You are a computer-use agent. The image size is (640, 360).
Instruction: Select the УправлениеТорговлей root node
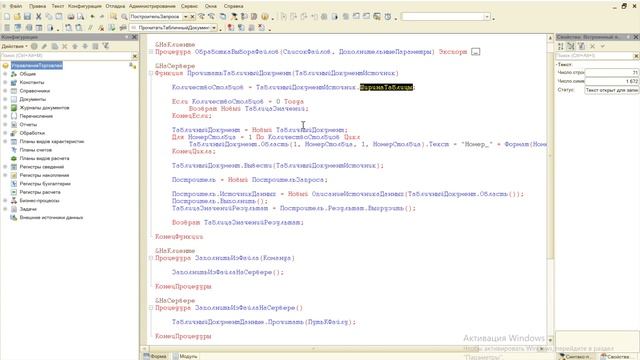[x=37, y=66]
